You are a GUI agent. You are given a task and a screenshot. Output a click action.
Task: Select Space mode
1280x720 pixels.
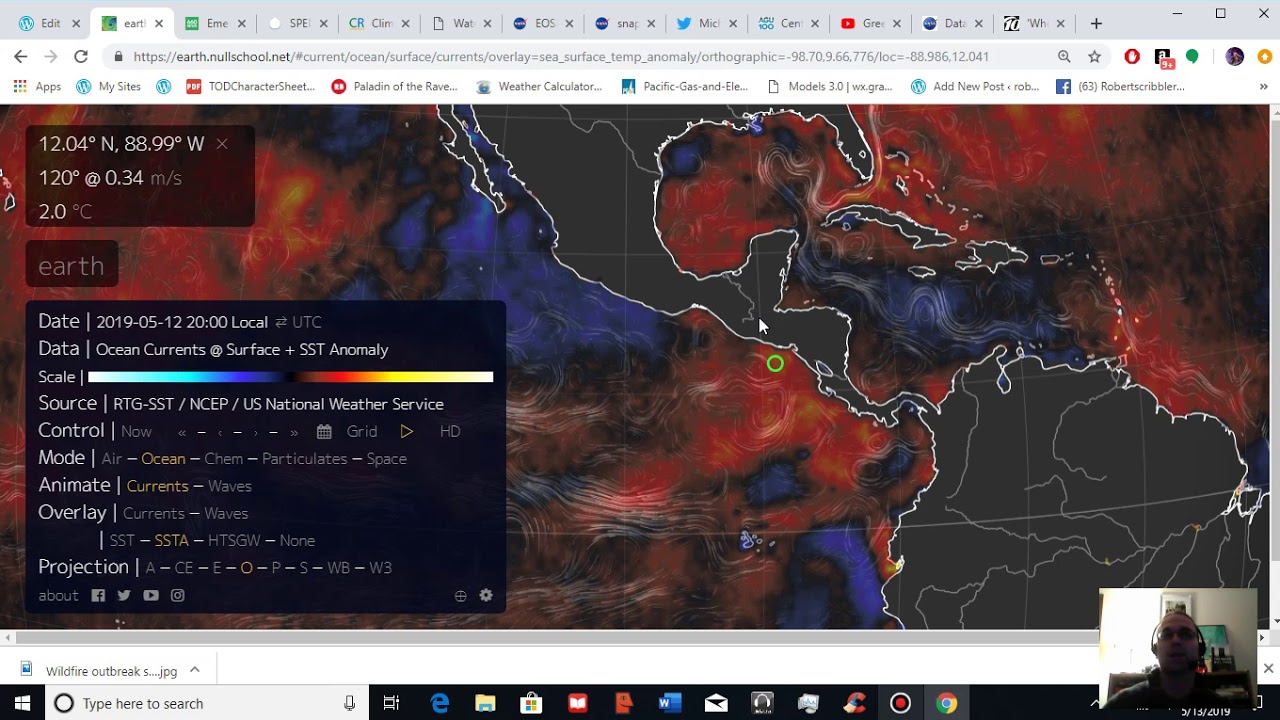tap(386, 459)
